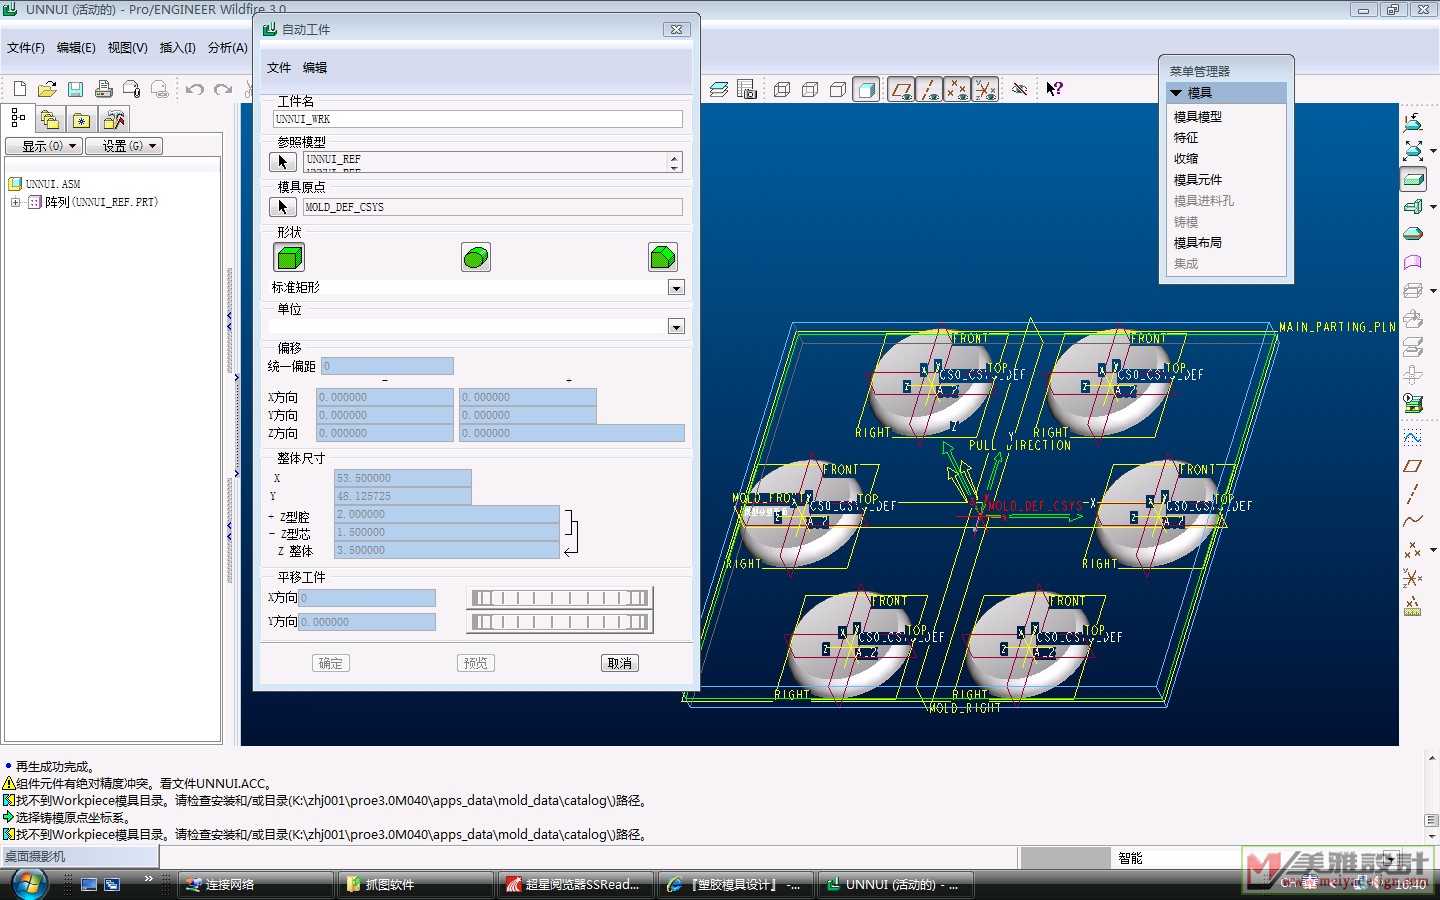Open 文件 menu in 自动工件 dialog
Screen dimensions: 1440x900
[279, 68]
